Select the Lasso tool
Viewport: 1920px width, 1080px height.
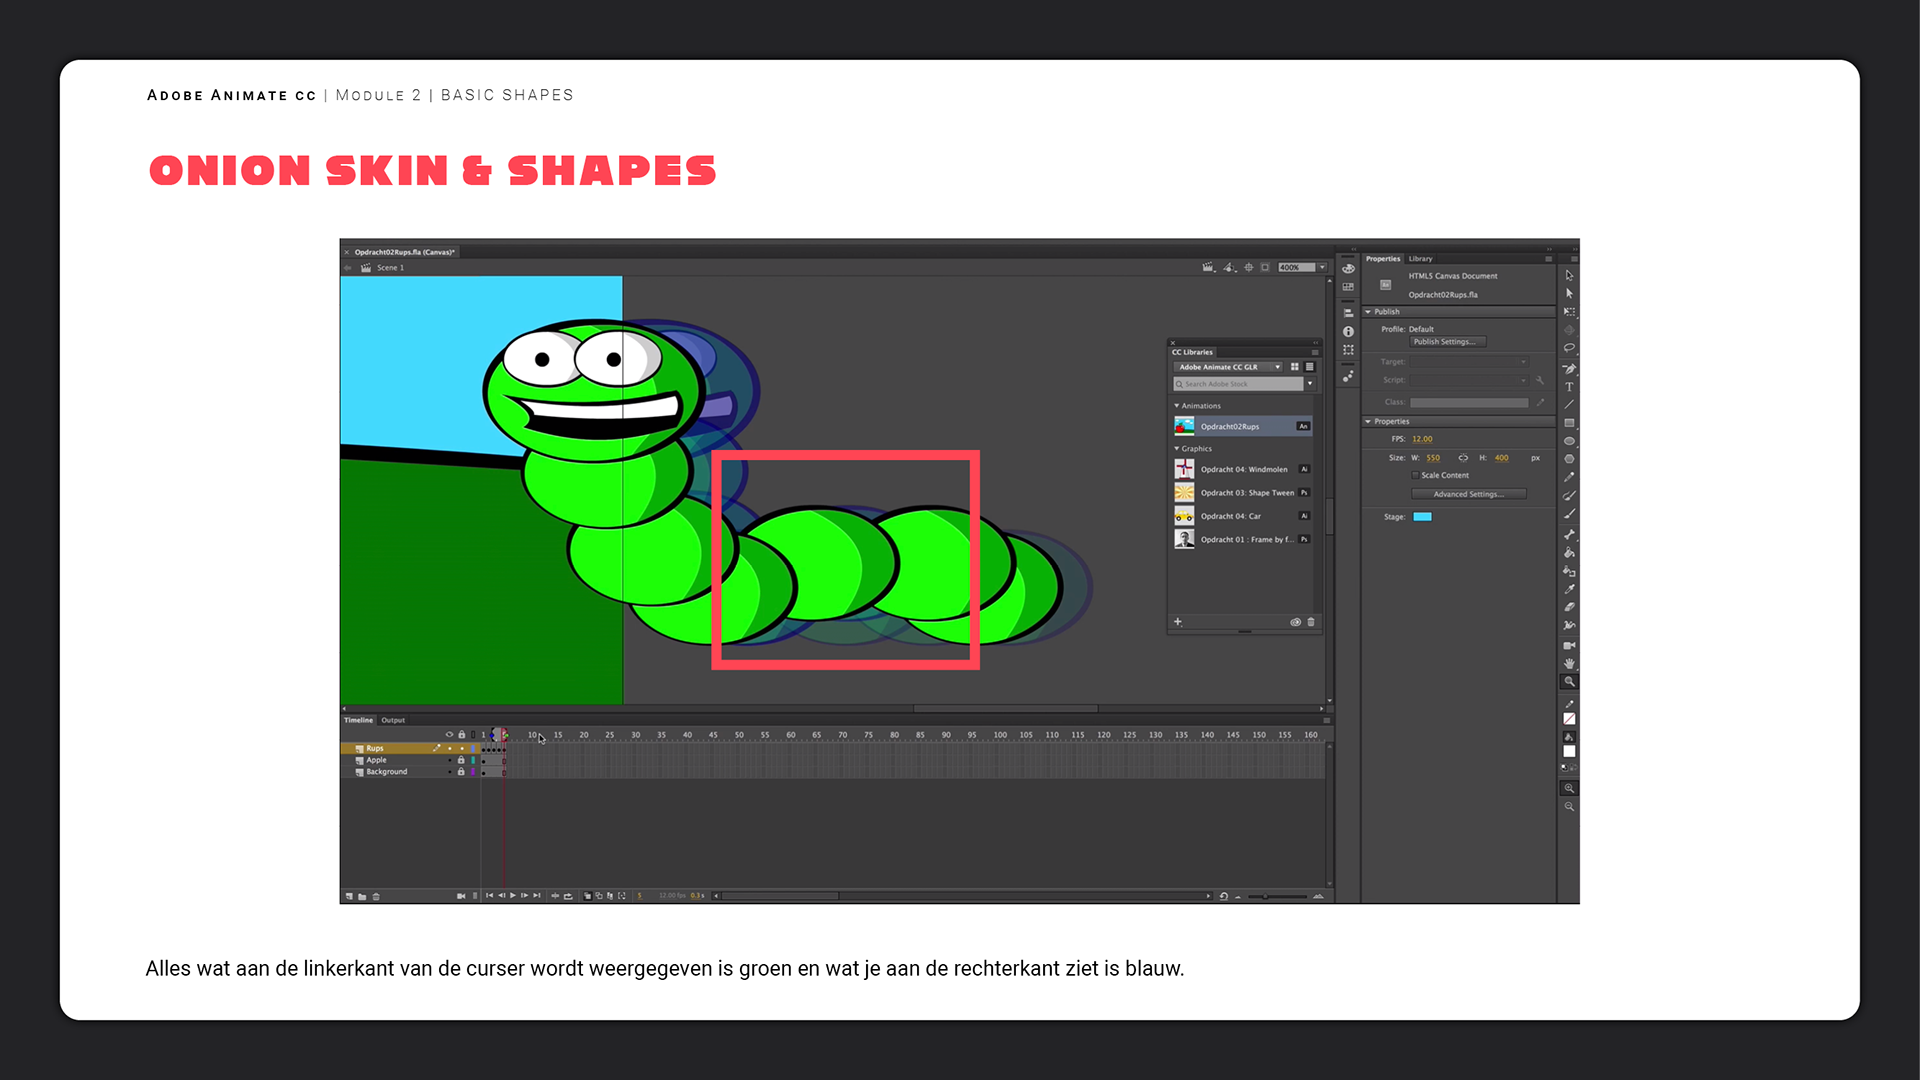point(1569,348)
